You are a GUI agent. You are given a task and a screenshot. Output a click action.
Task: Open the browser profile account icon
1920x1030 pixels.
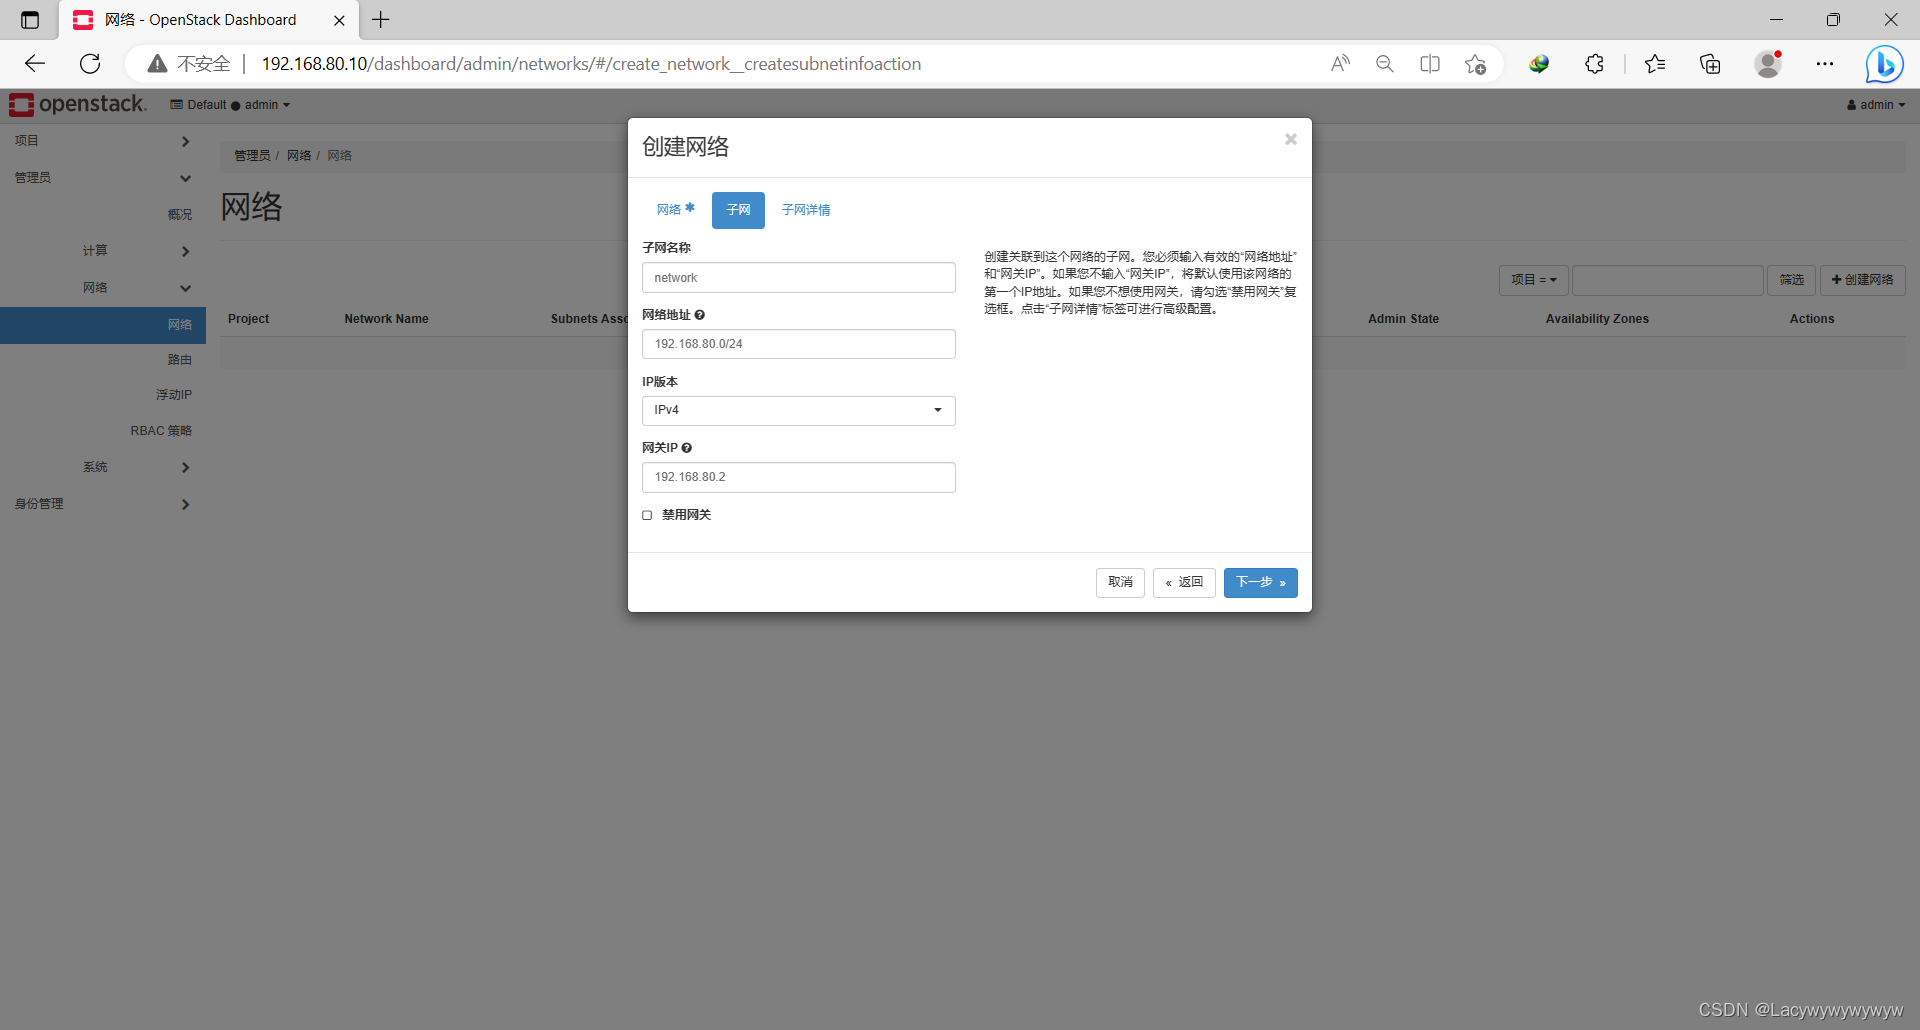coord(1768,63)
